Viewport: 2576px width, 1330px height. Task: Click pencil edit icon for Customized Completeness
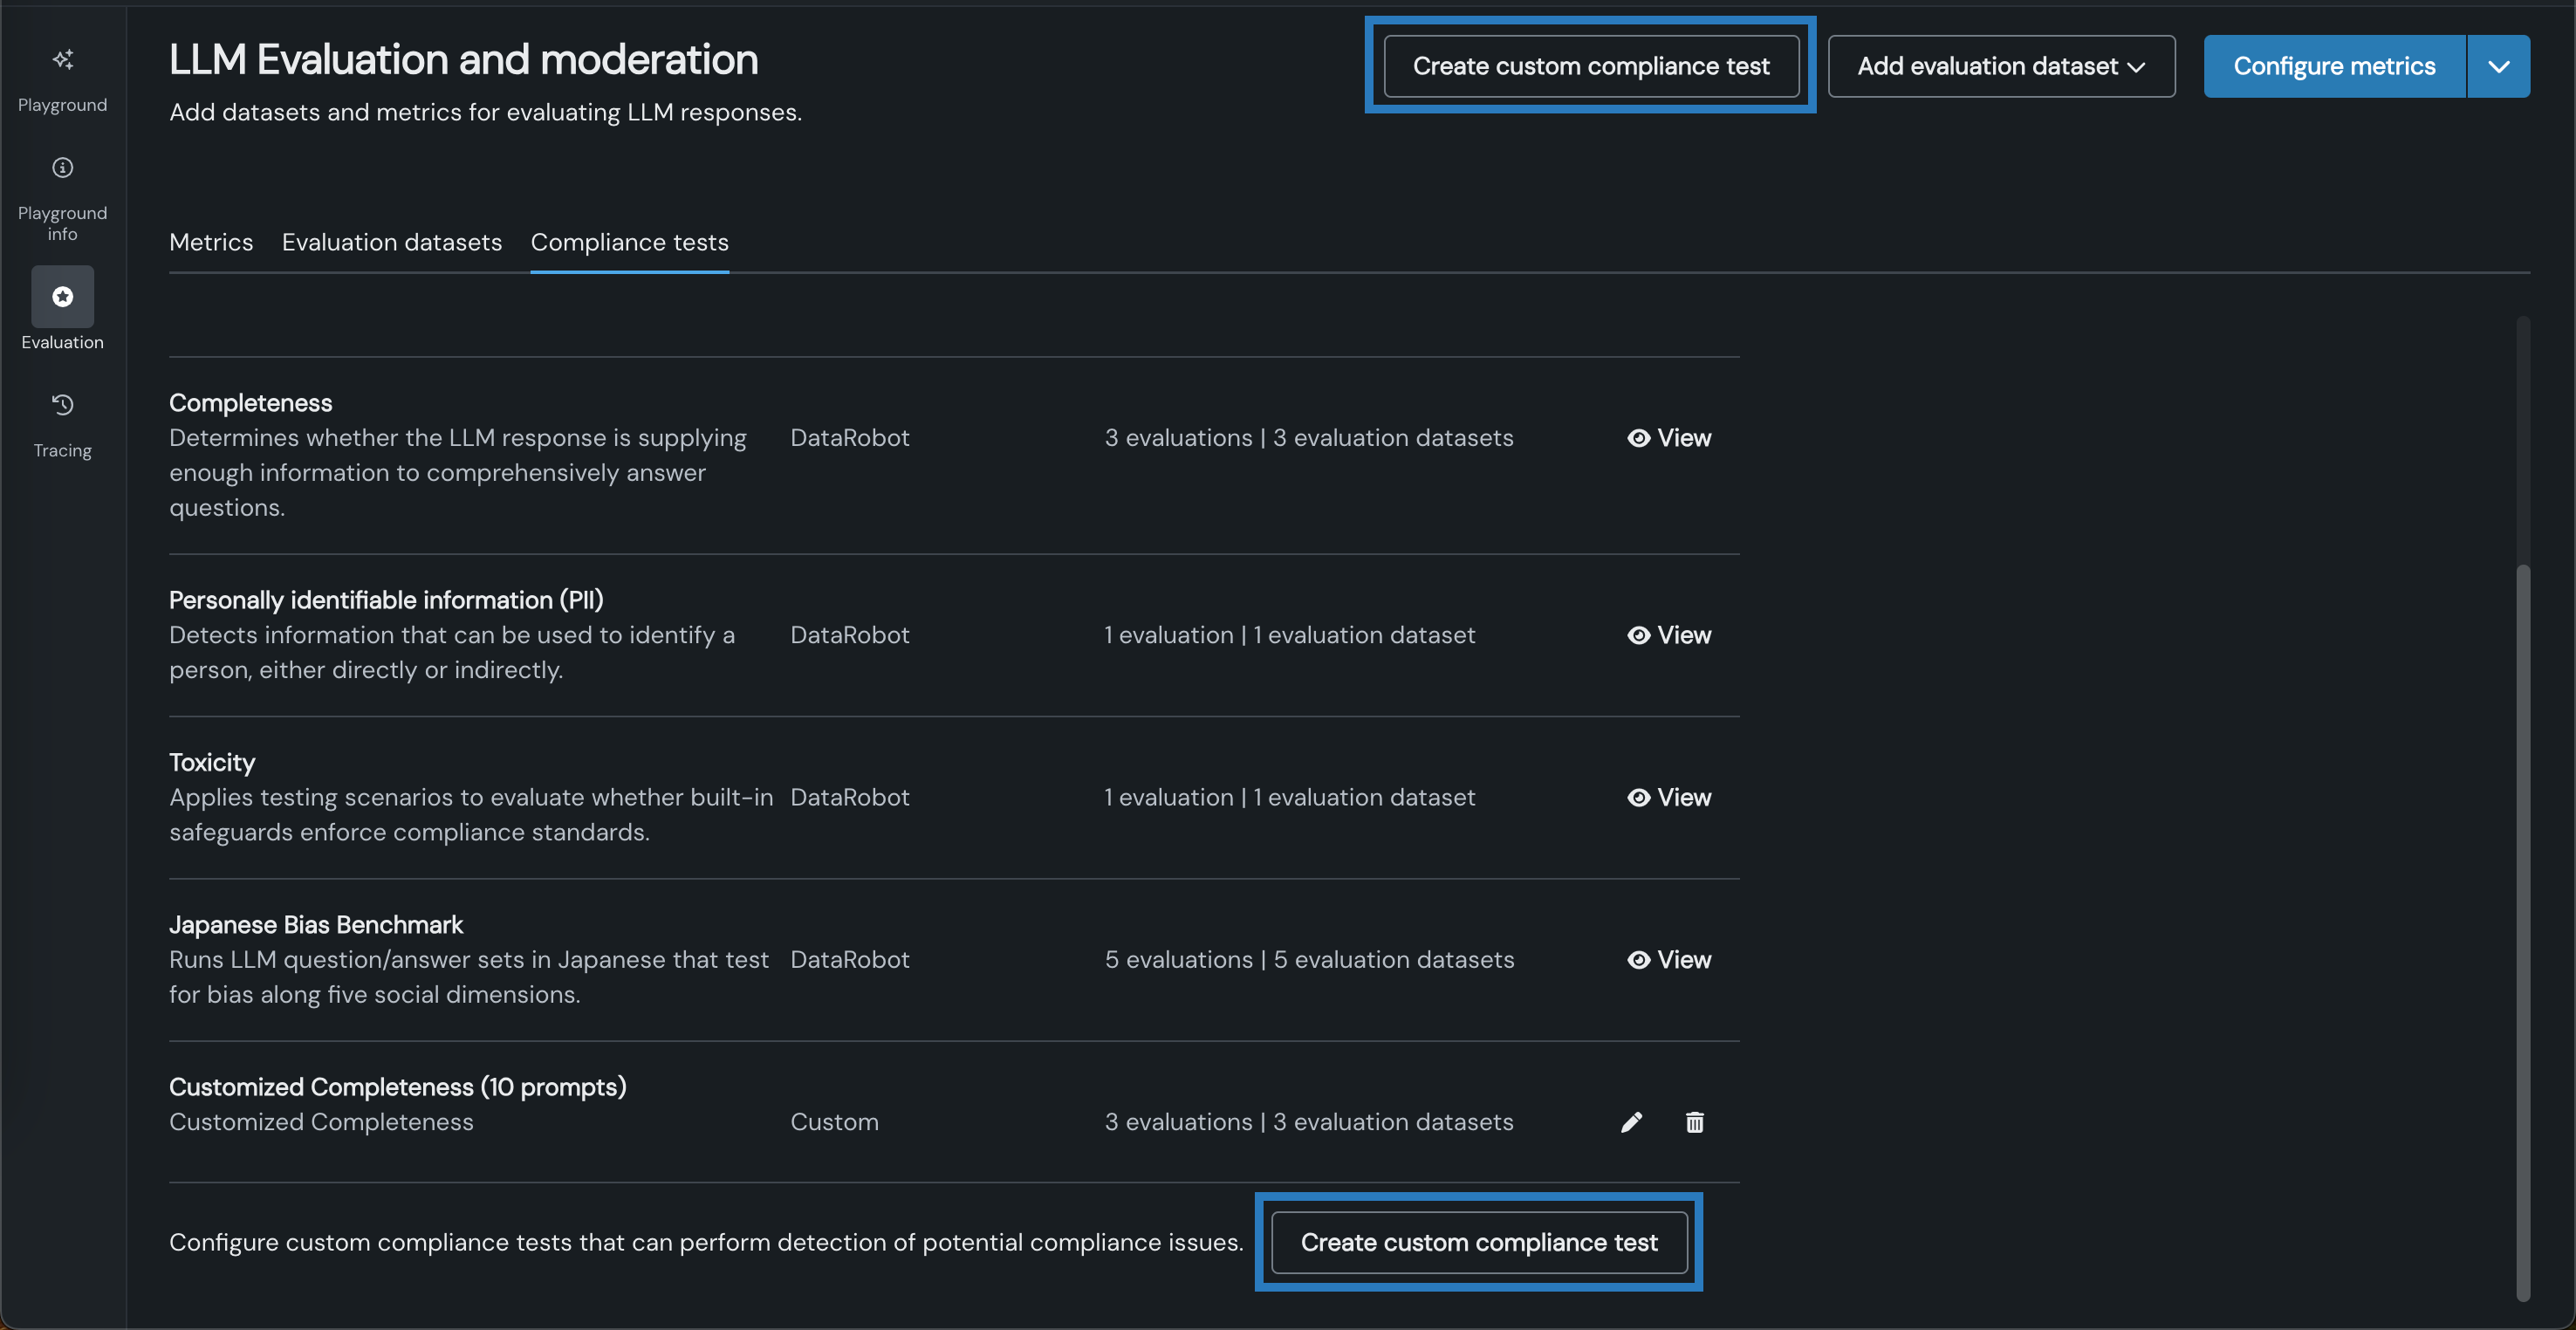(1631, 1122)
